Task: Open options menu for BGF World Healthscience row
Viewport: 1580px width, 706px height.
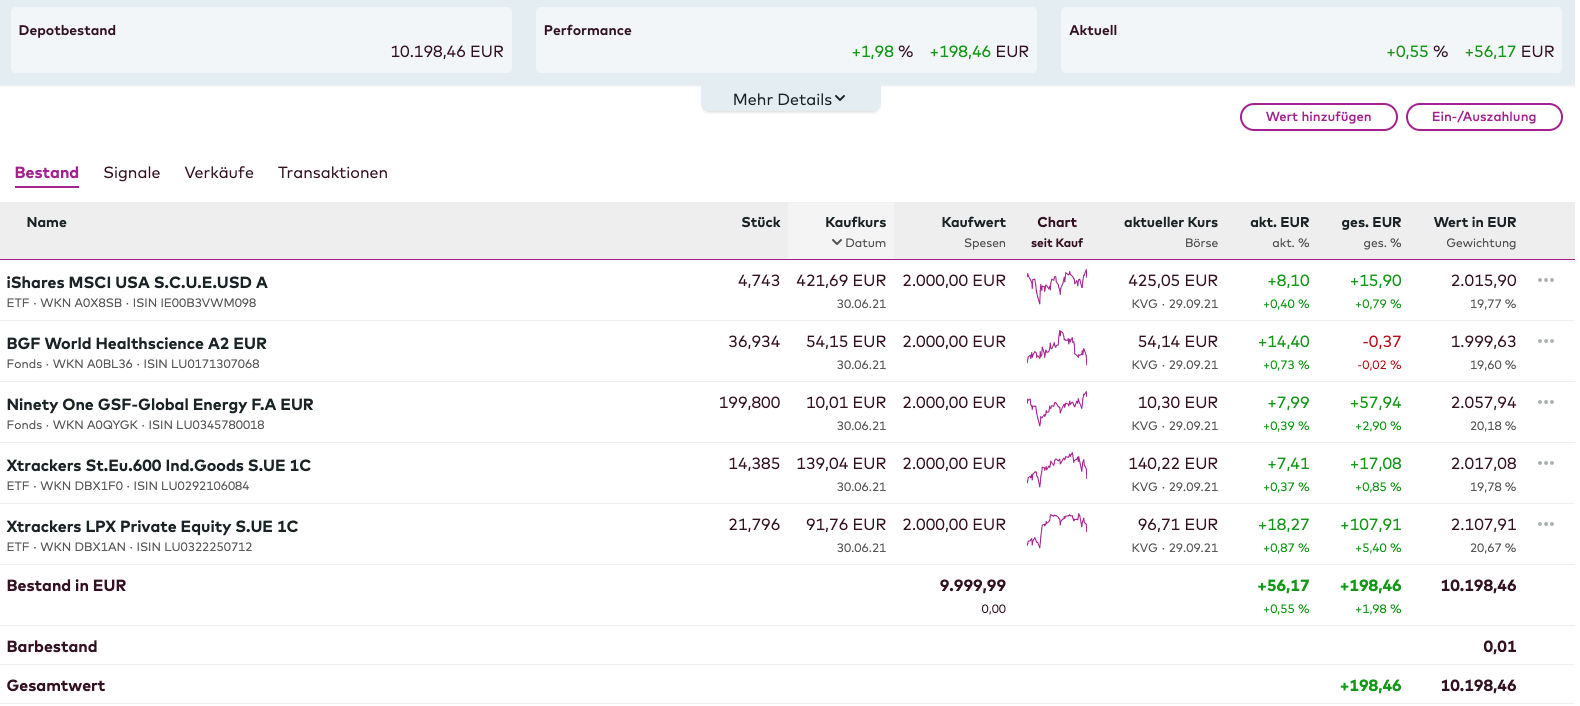Action: point(1545,341)
